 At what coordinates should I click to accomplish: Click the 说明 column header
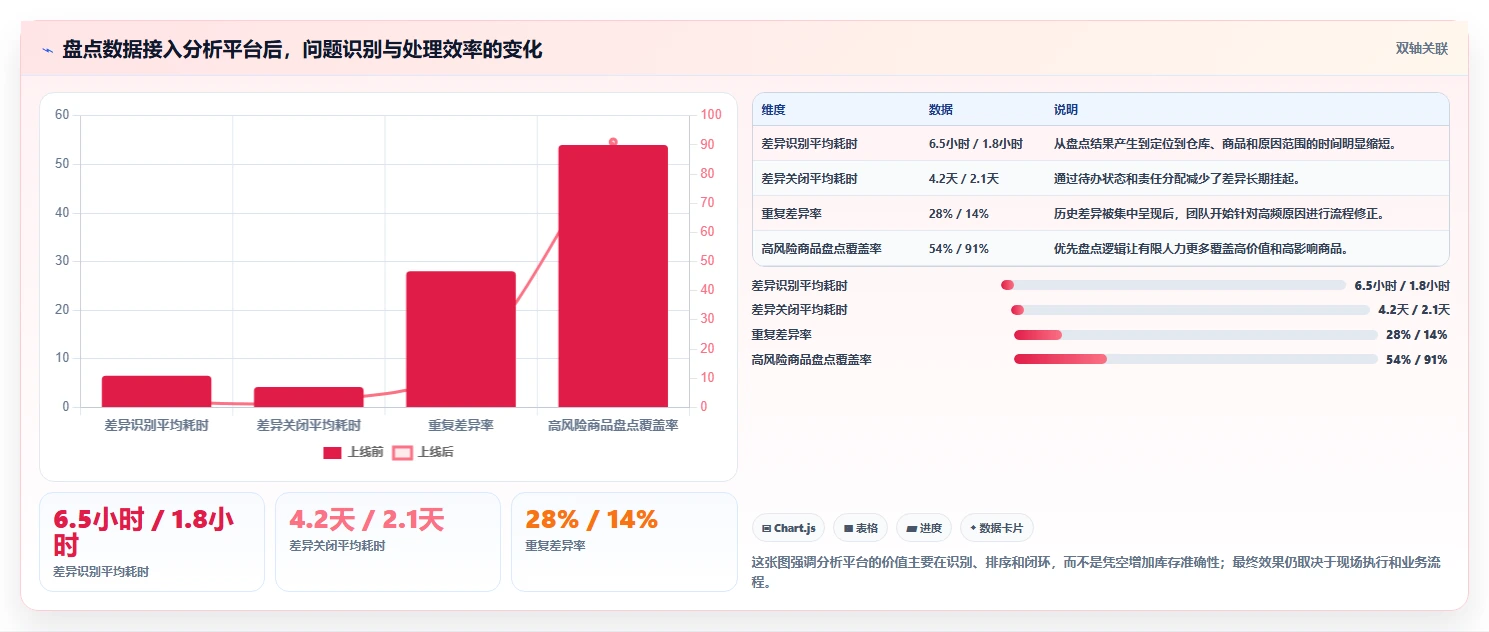coord(1066,109)
